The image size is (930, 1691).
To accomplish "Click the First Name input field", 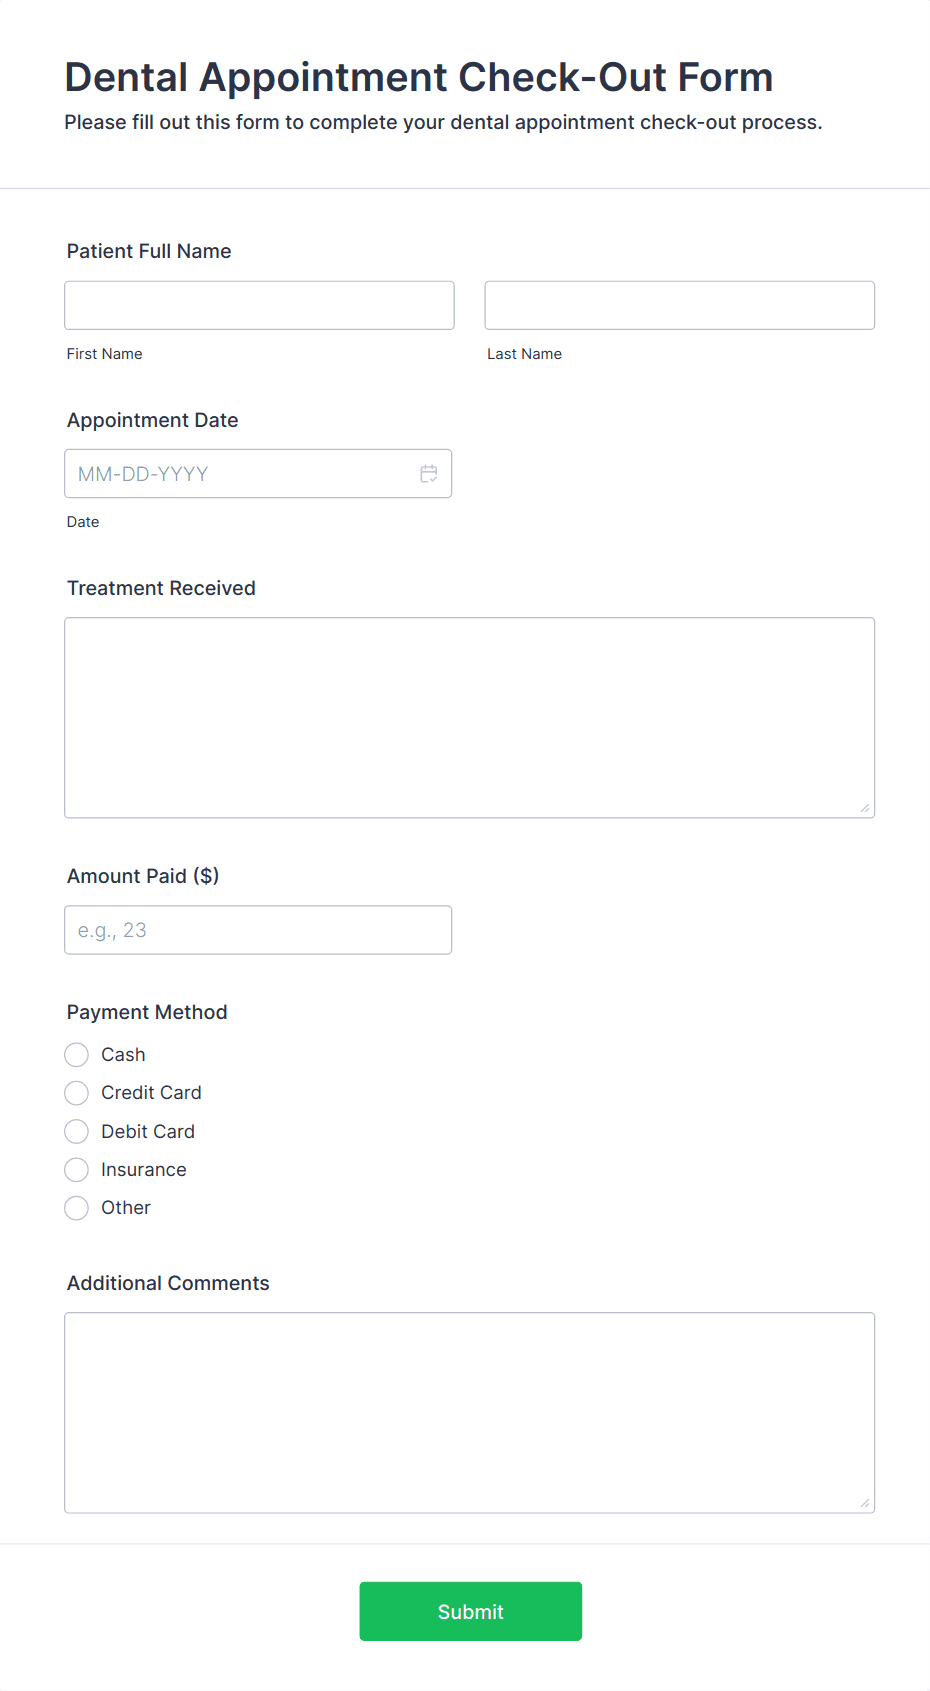I will (259, 305).
